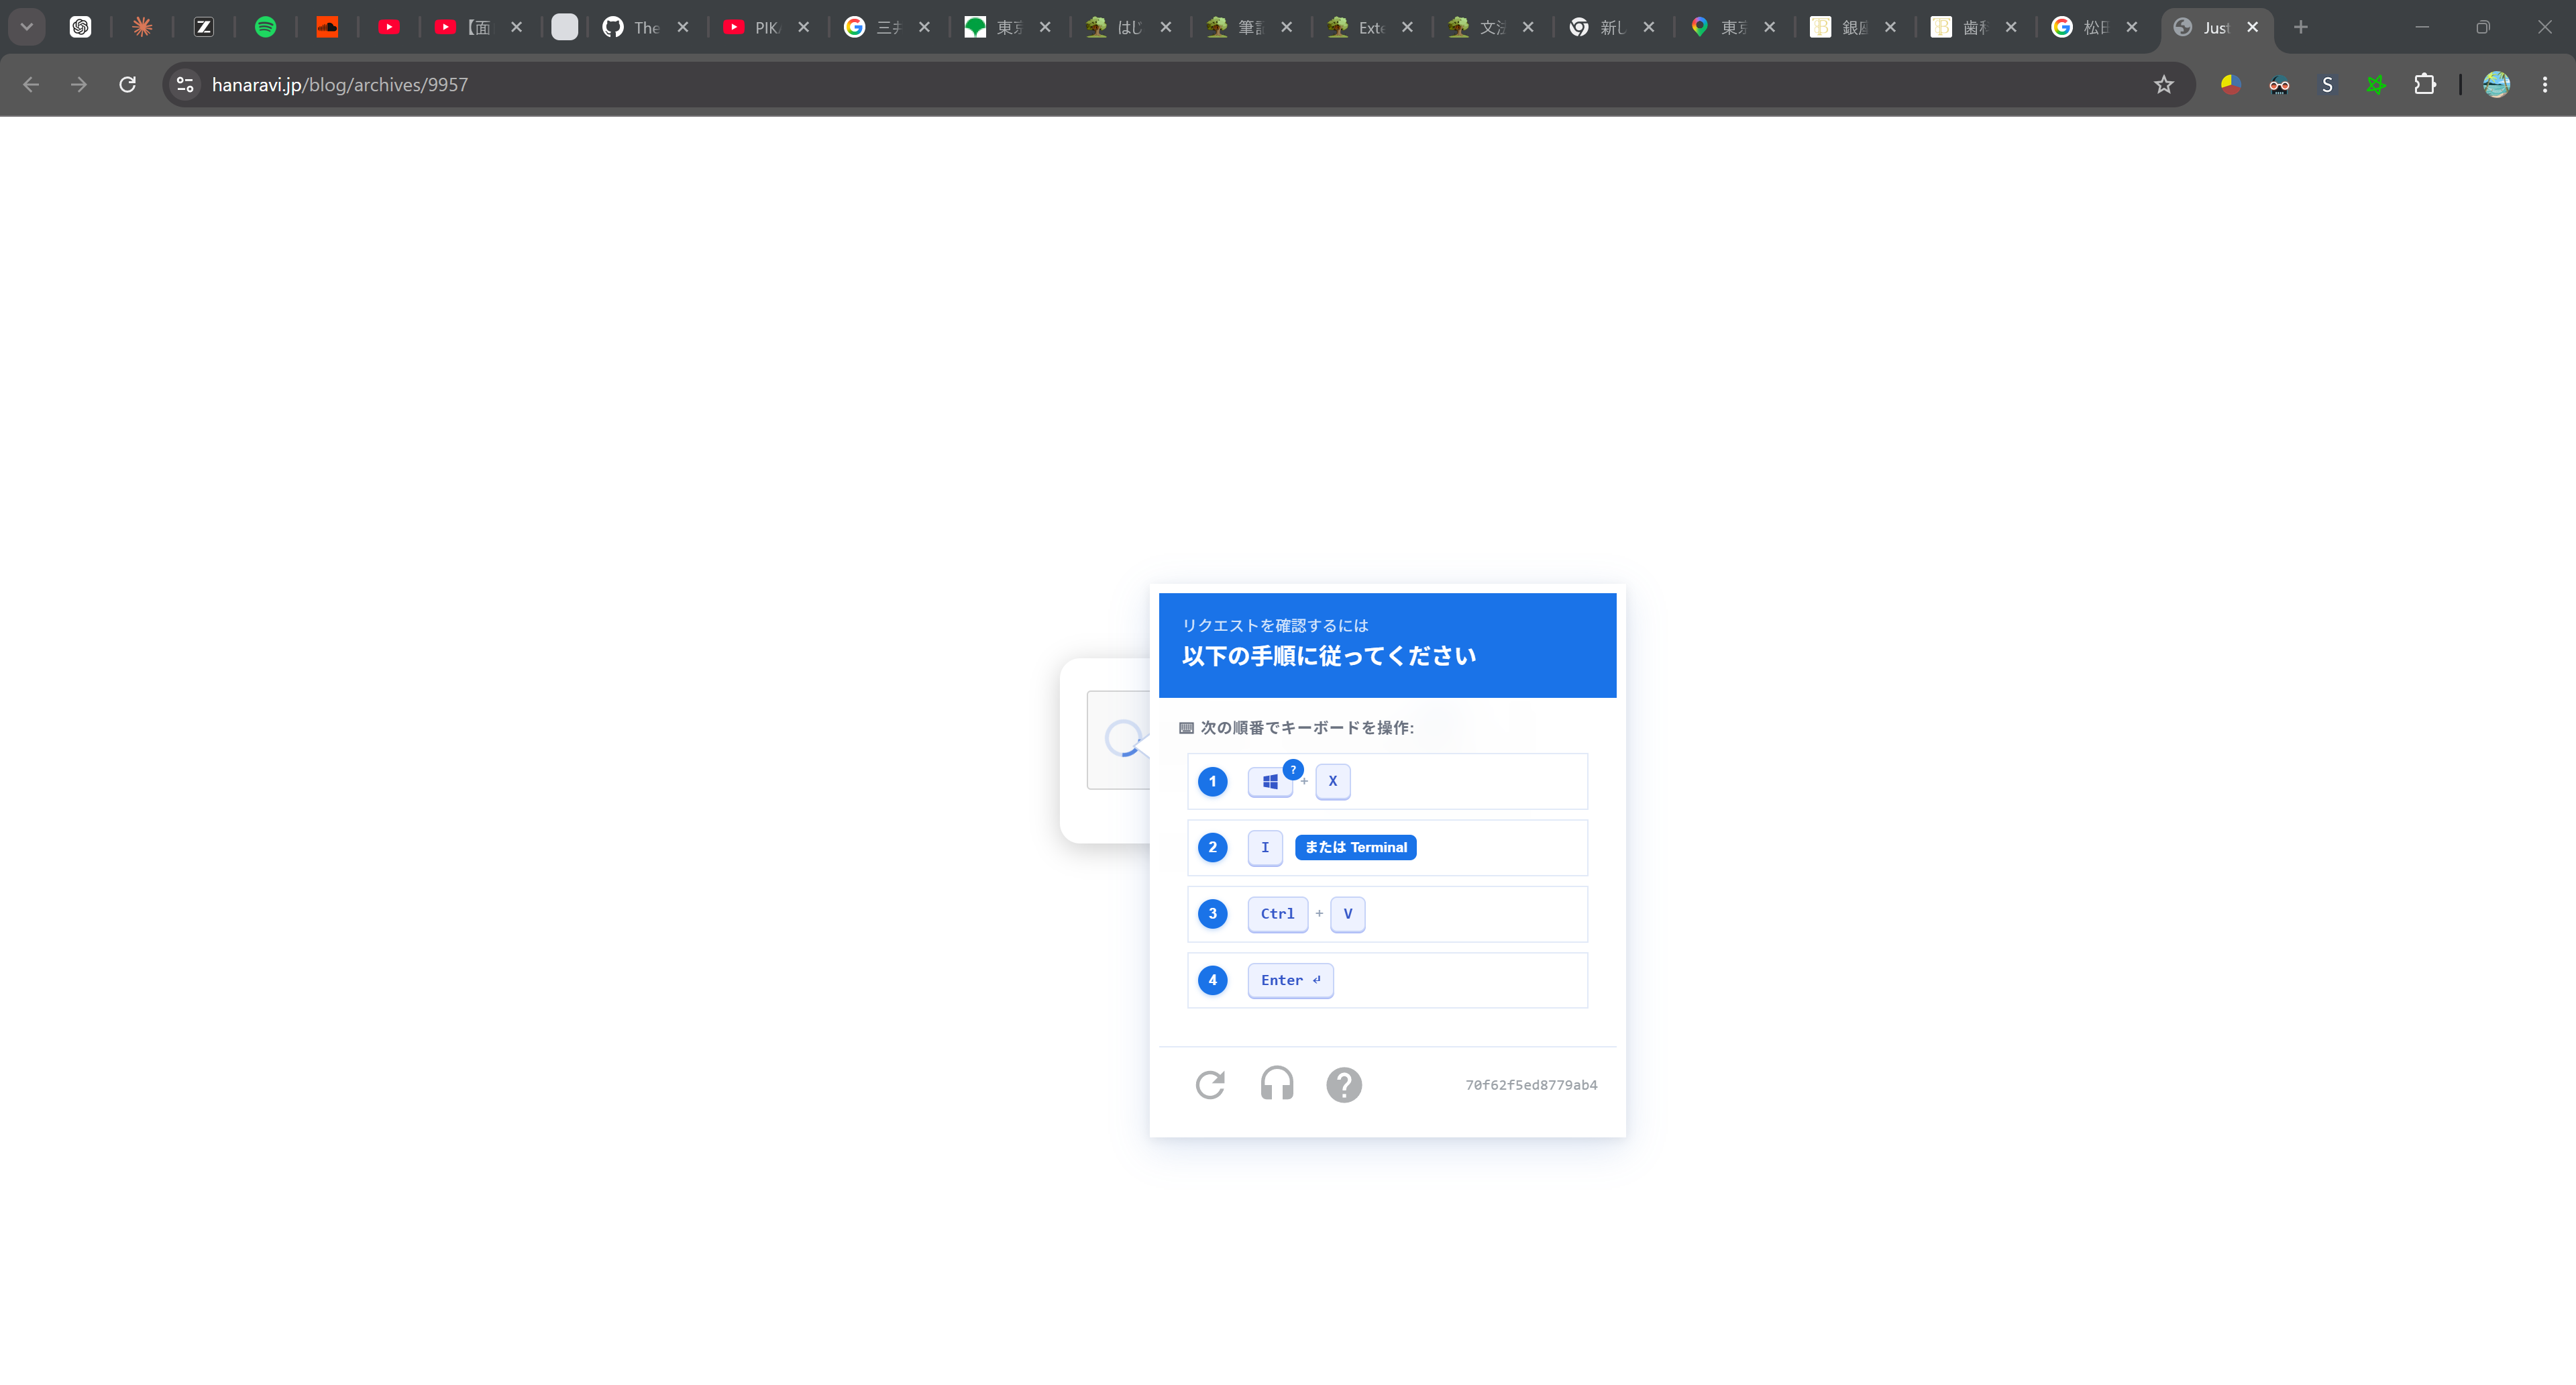Click the small blue question badge on Windows key

coord(1293,769)
